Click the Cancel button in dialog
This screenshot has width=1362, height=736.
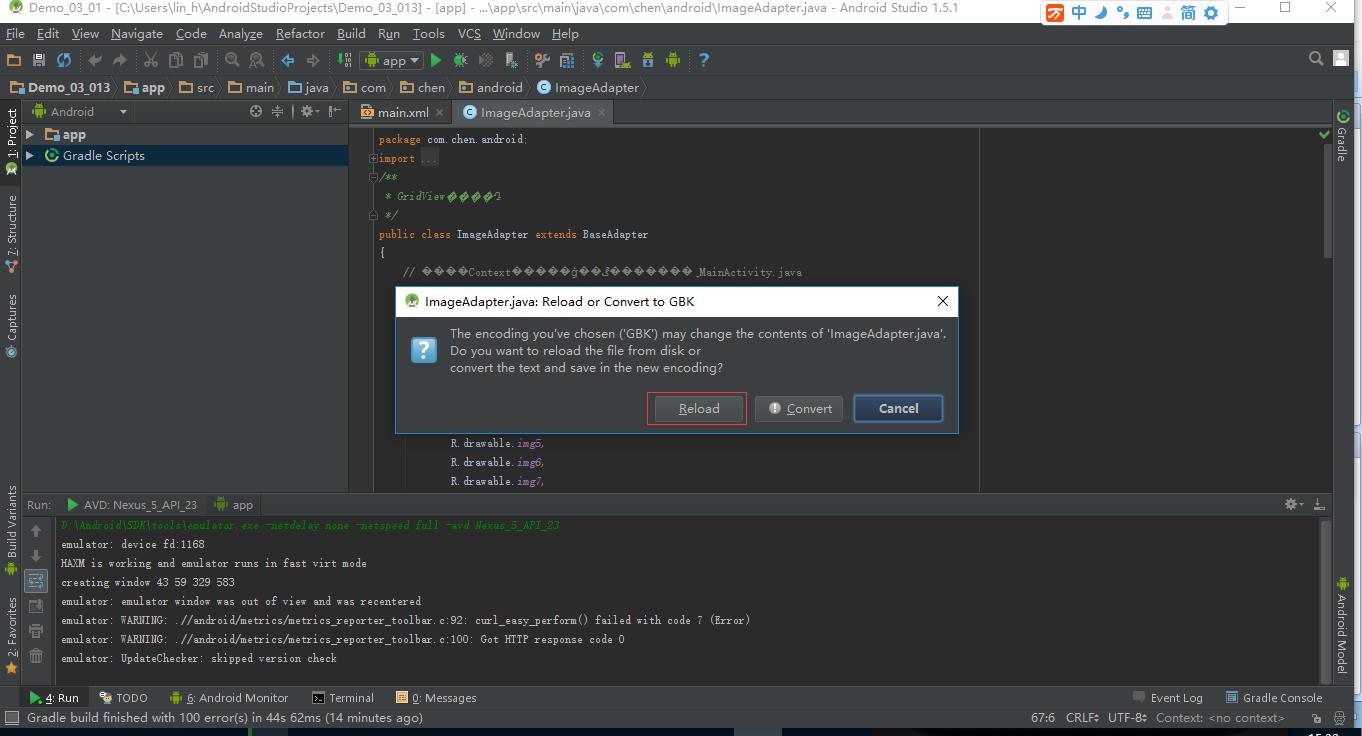click(898, 408)
